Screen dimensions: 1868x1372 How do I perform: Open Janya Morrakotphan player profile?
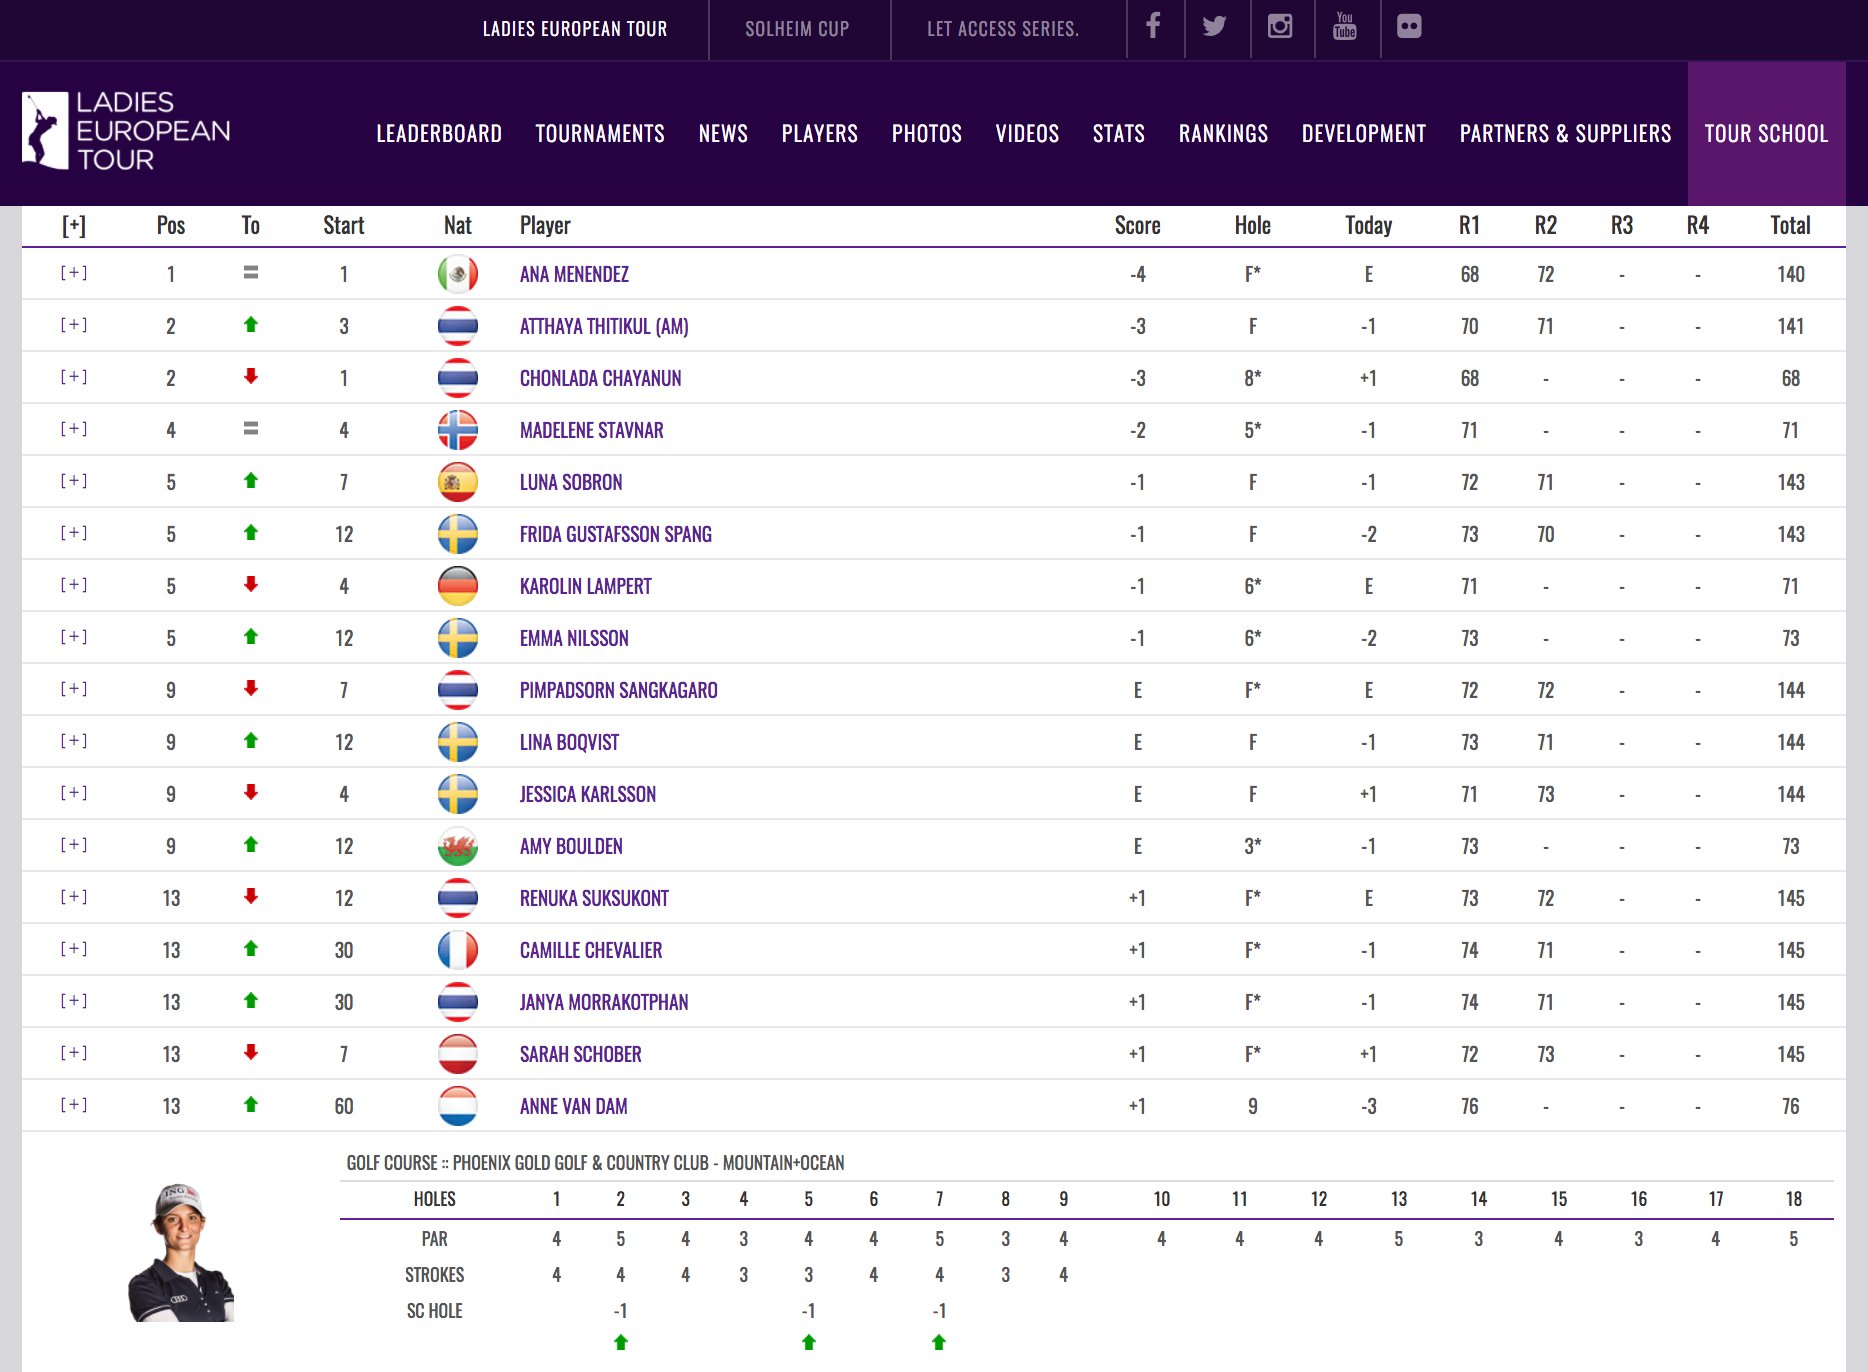click(x=604, y=1002)
